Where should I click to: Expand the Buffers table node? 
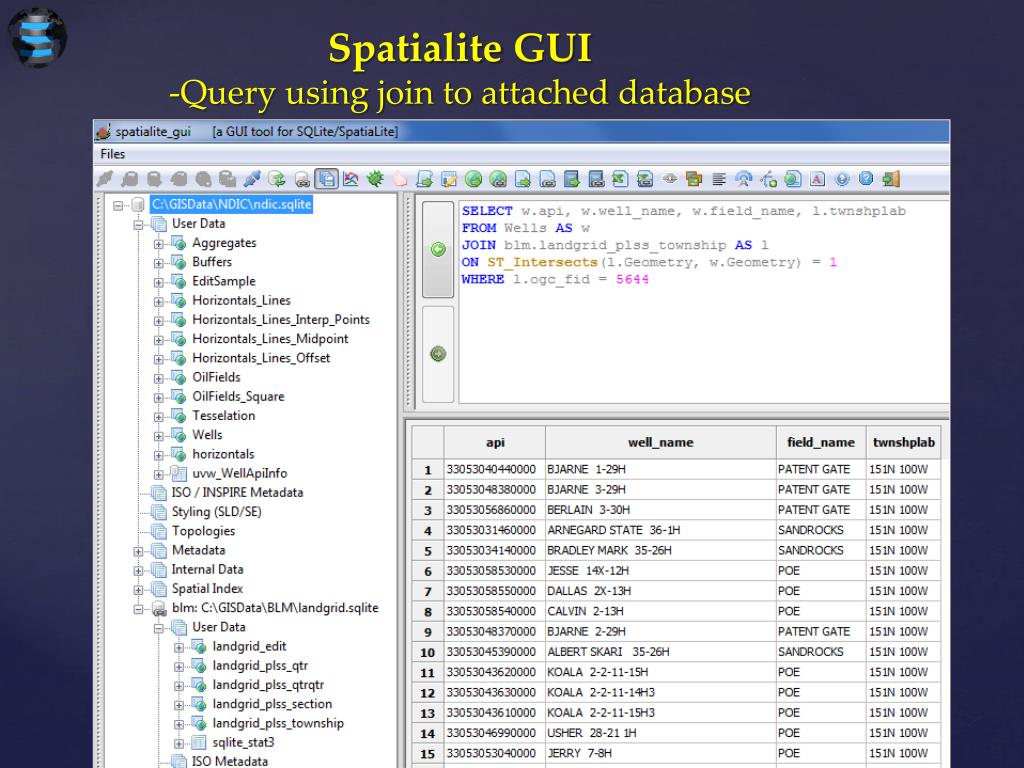tap(159, 263)
